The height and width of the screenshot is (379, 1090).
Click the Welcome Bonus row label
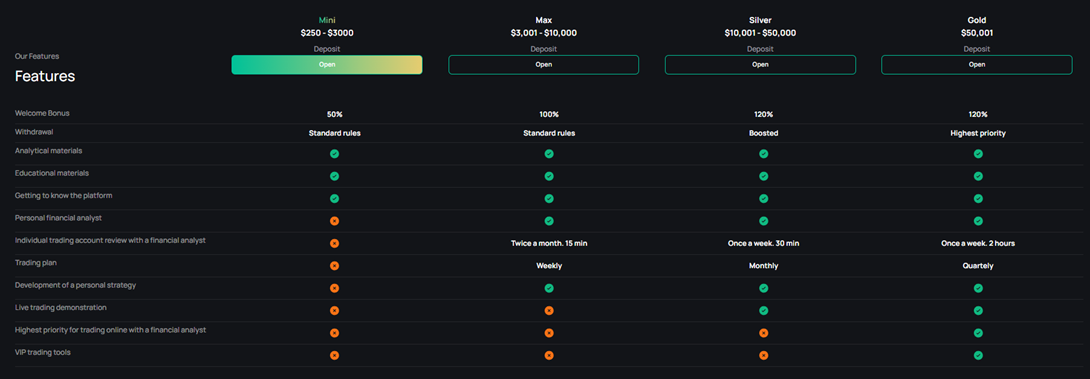42,113
